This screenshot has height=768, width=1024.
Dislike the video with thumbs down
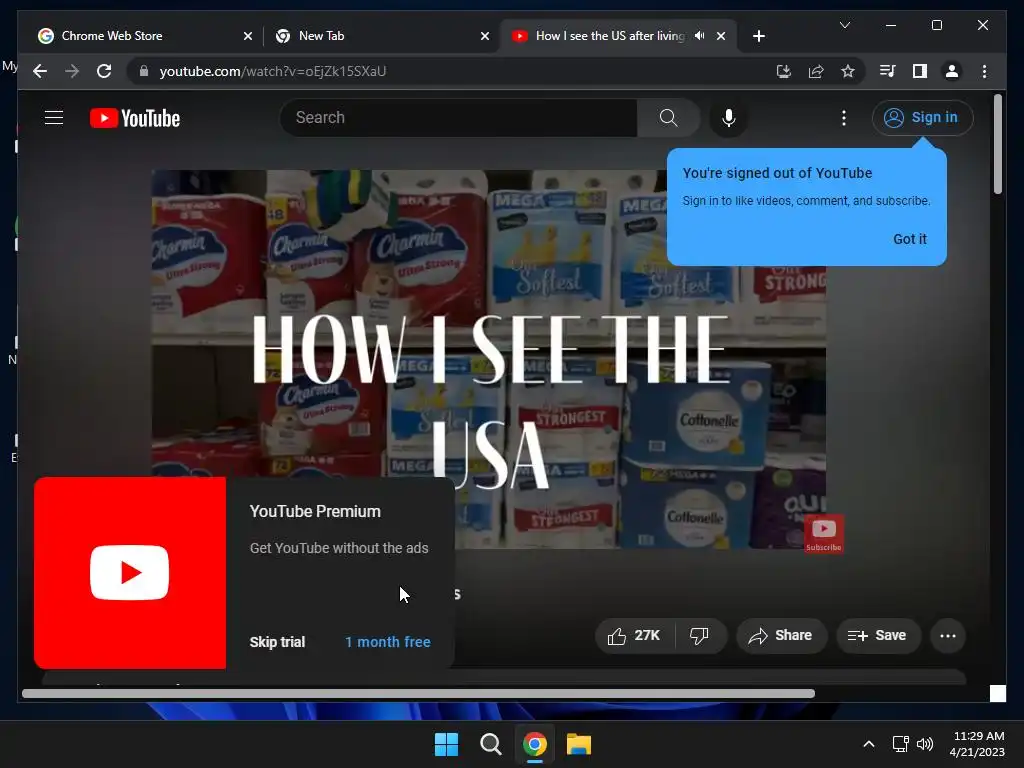tap(699, 635)
